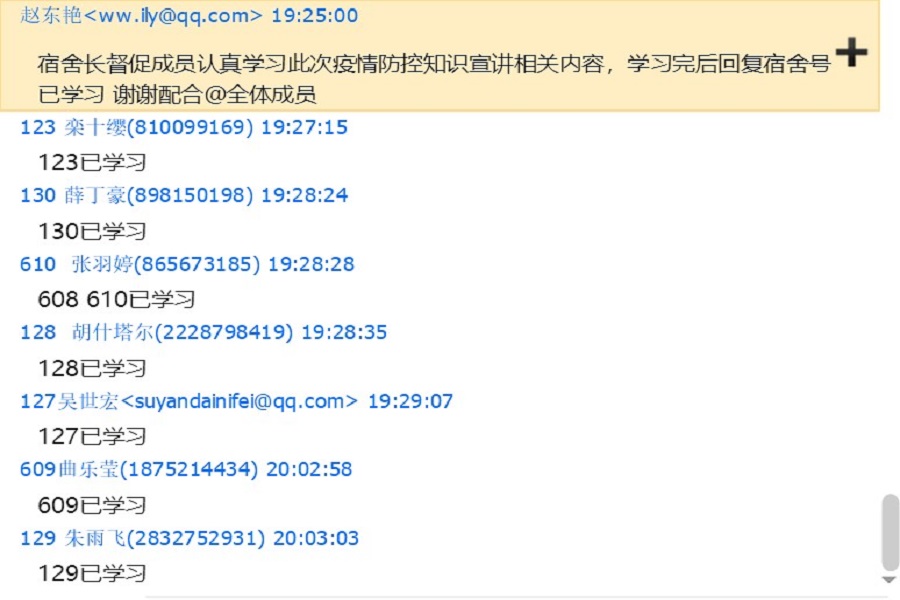Click message "130已学习"
The image size is (900, 600).
tap(92, 231)
